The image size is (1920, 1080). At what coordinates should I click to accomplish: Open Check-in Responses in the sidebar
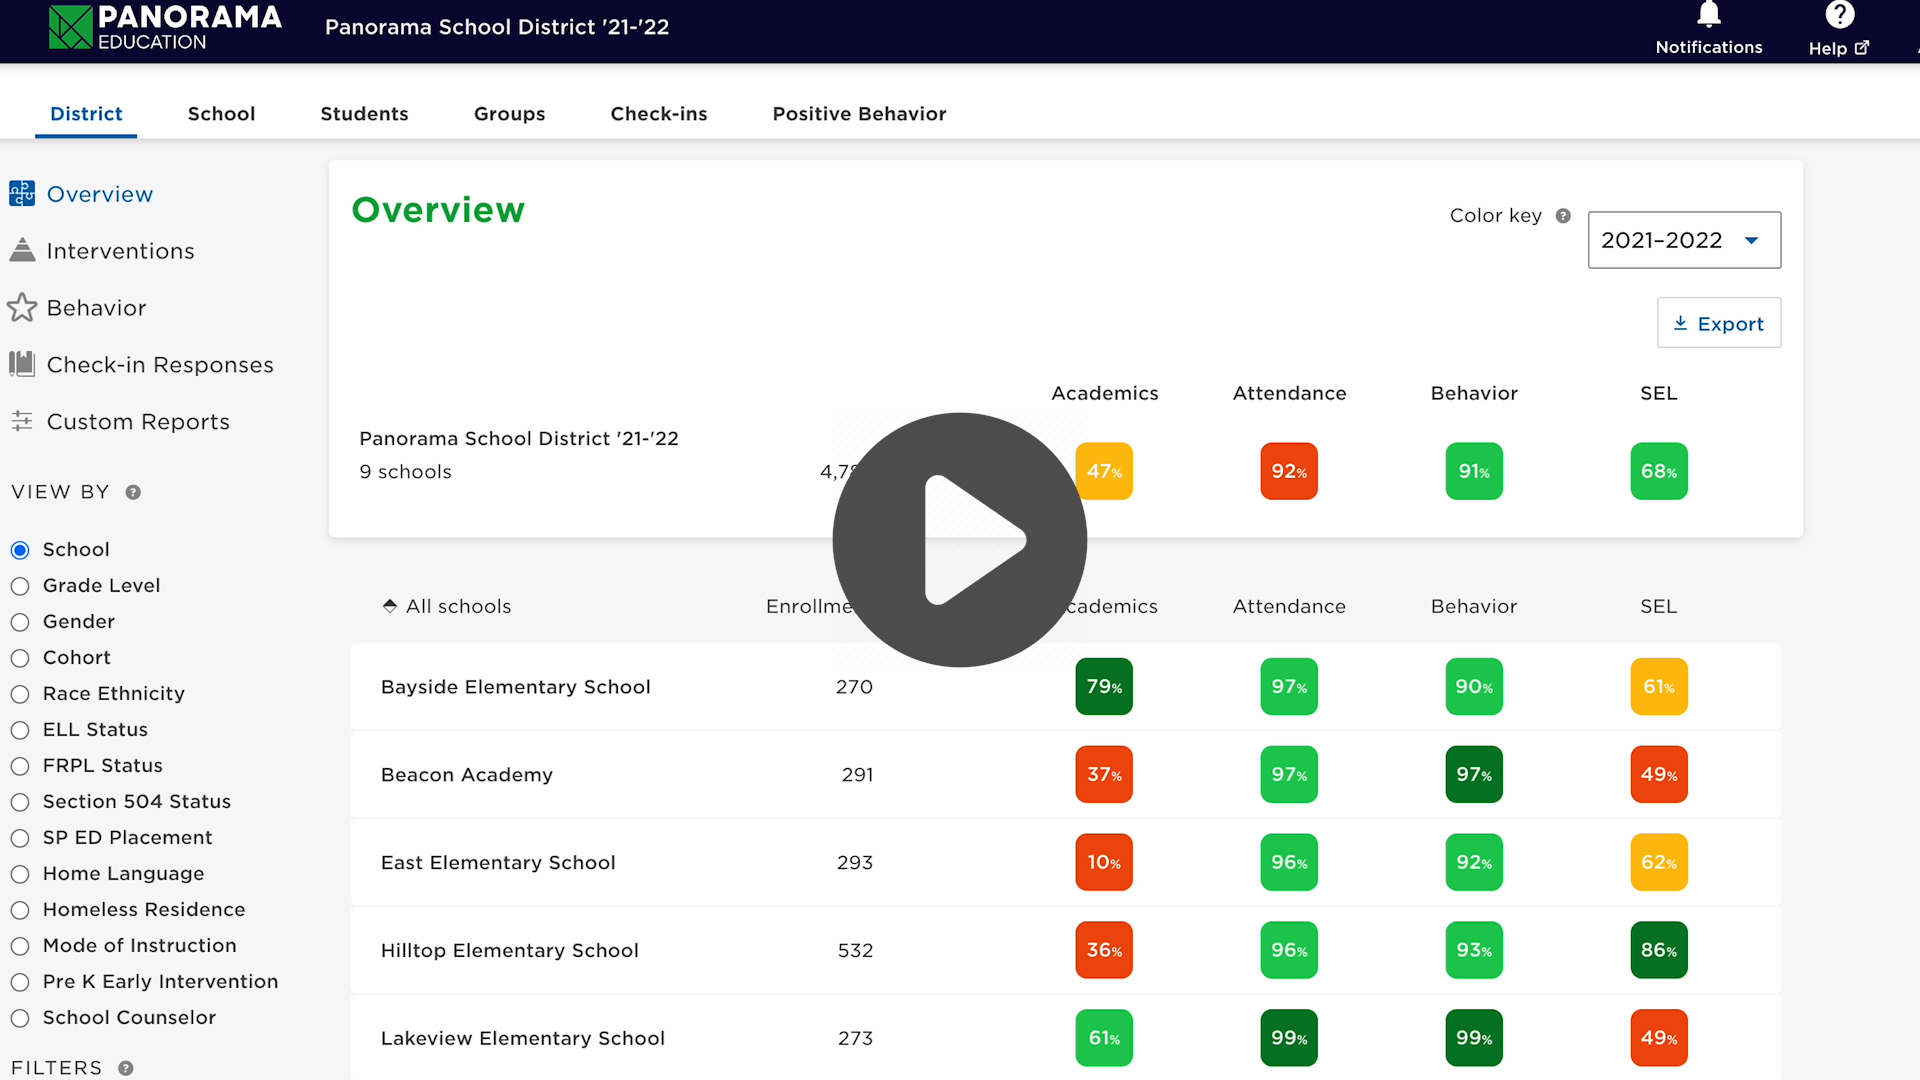160,365
